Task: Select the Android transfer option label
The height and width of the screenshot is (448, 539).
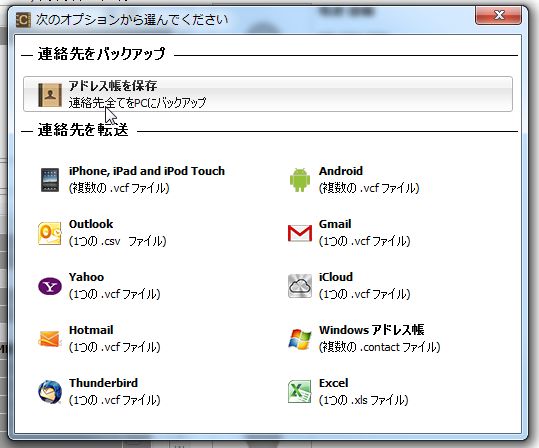Action: (341, 171)
